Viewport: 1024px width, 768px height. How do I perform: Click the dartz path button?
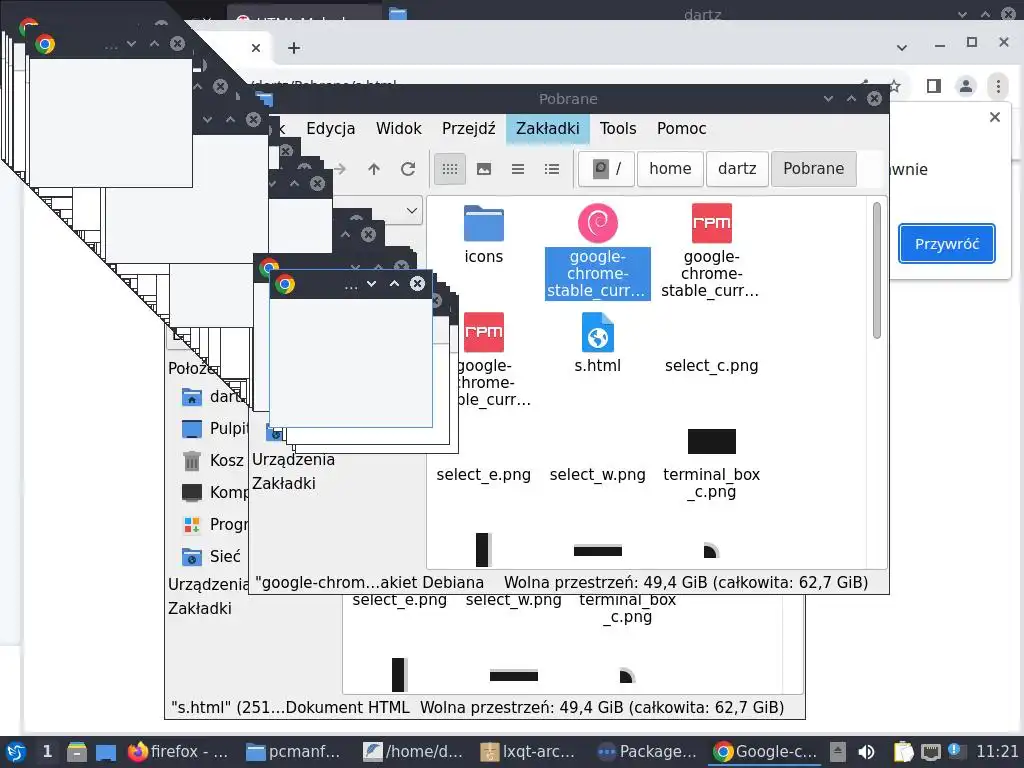click(x=737, y=169)
